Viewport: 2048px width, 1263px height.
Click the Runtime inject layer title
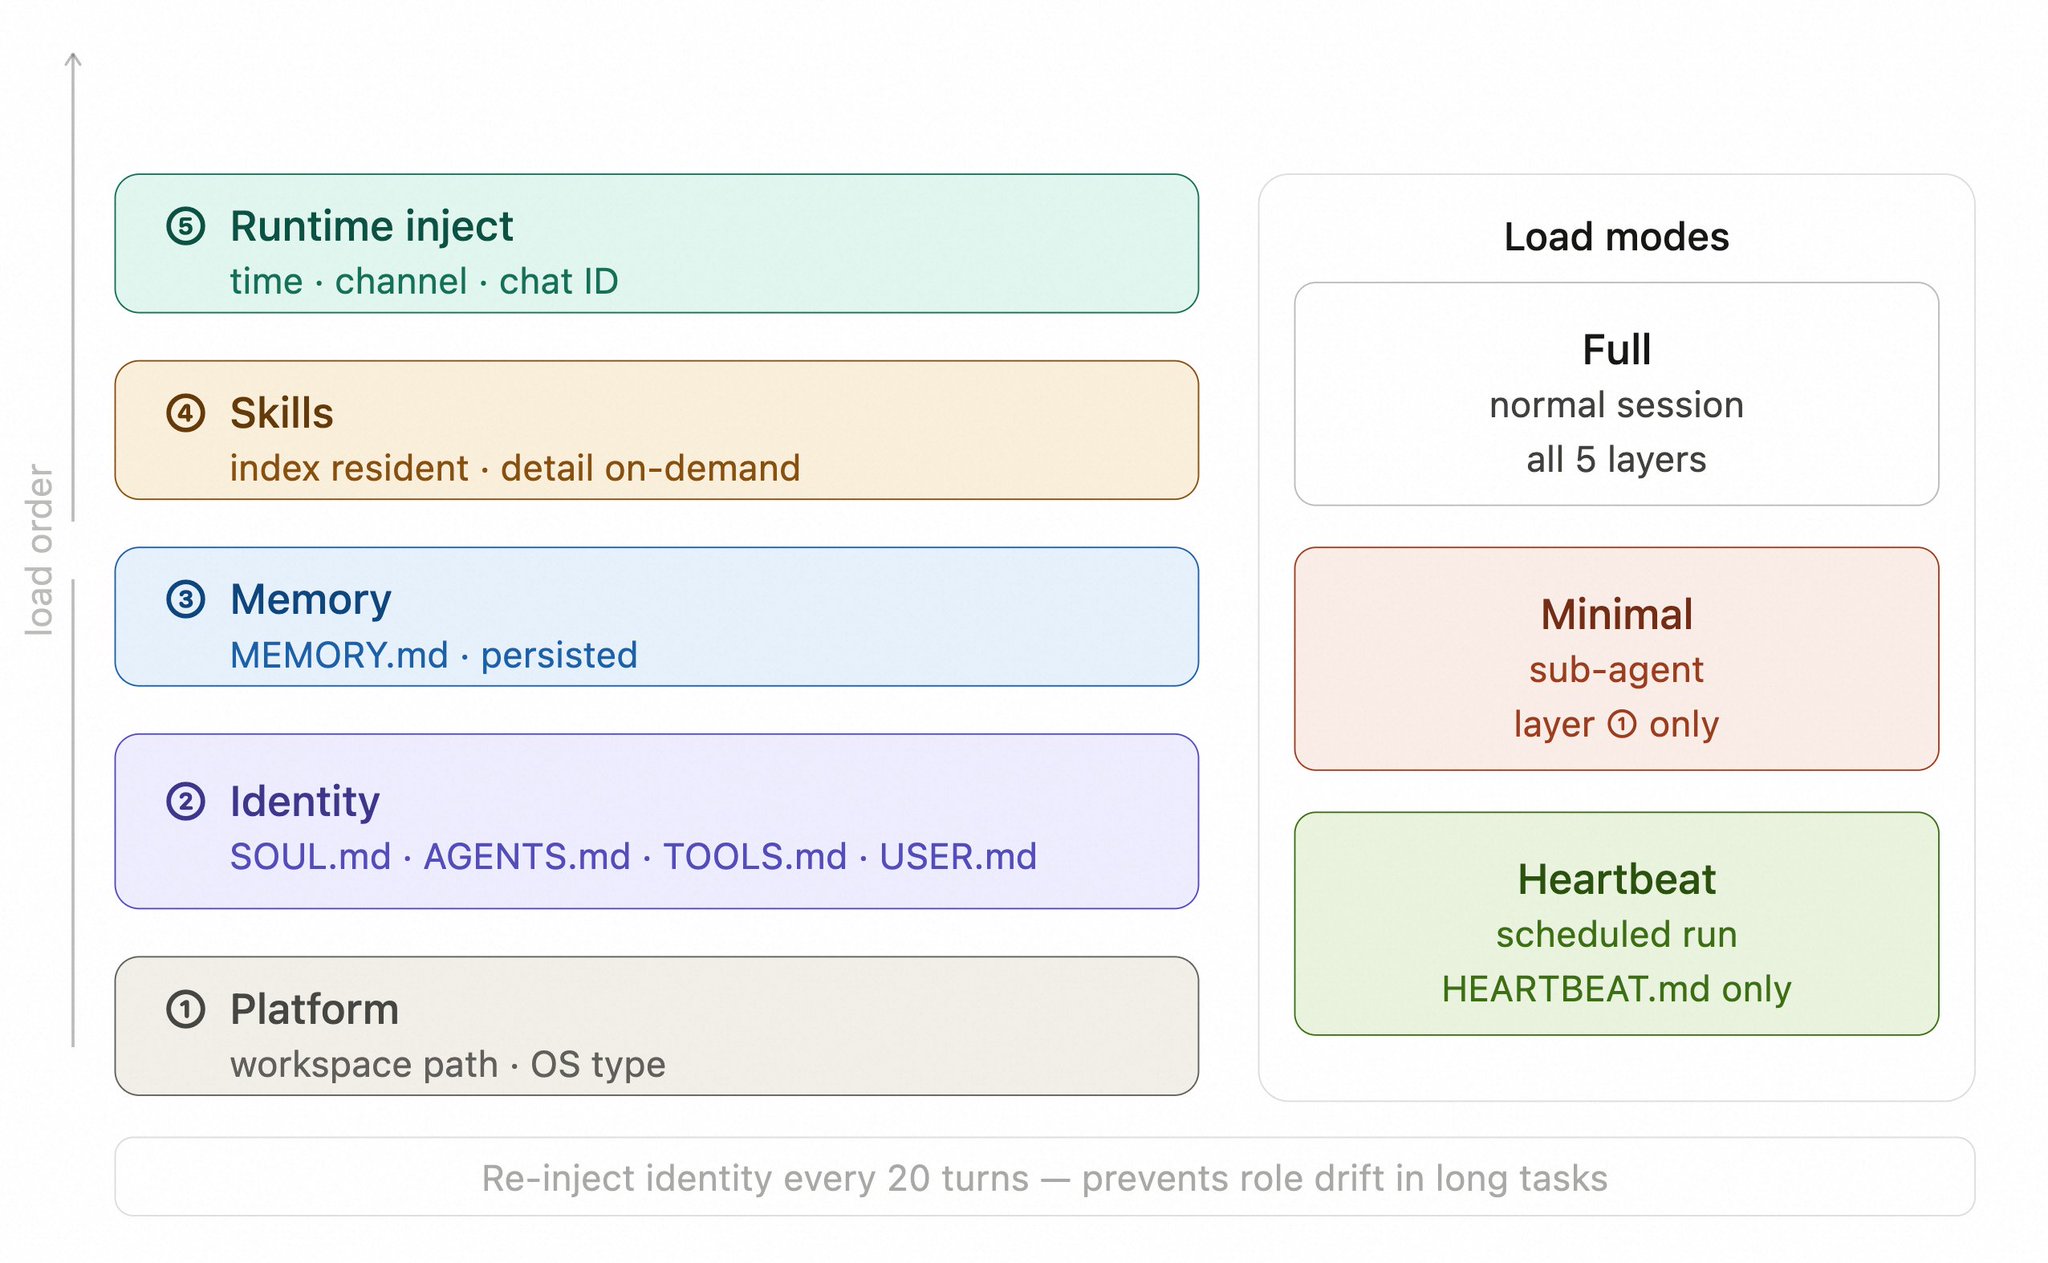[371, 227]
